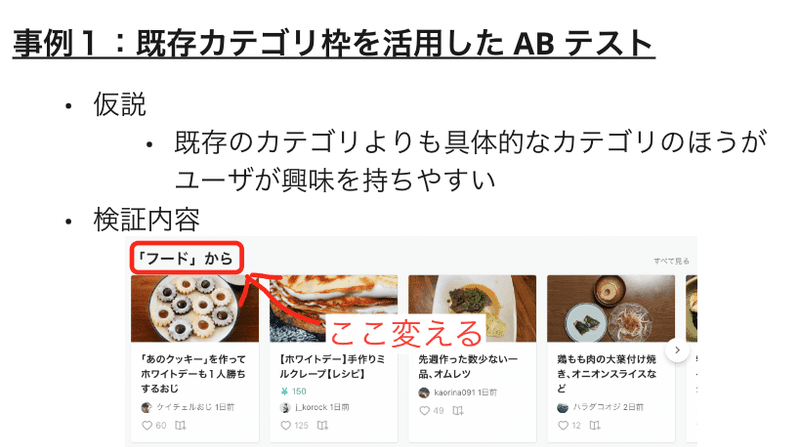Click the green yen price icon 150
Screen dimensions: 800x447
pyautogui.click(x=285, y=391)
